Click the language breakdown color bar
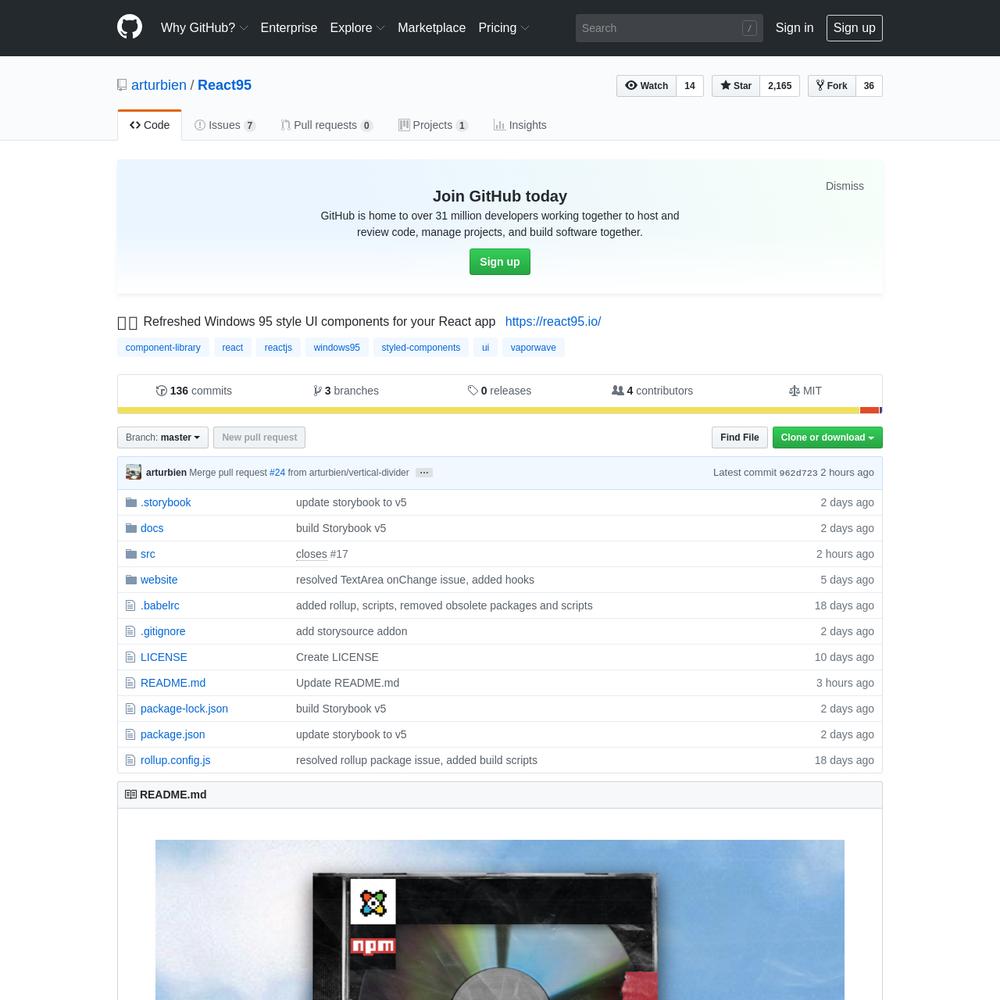 (500, 410)
